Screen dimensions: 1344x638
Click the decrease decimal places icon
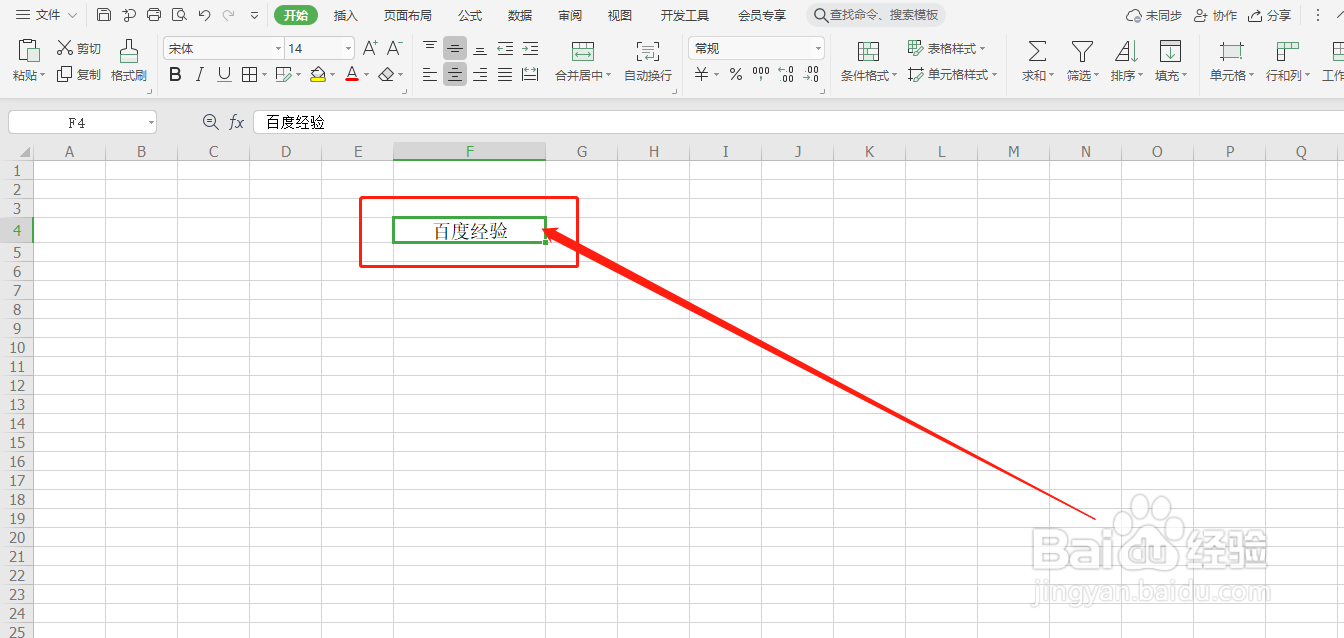coord(812,74)
